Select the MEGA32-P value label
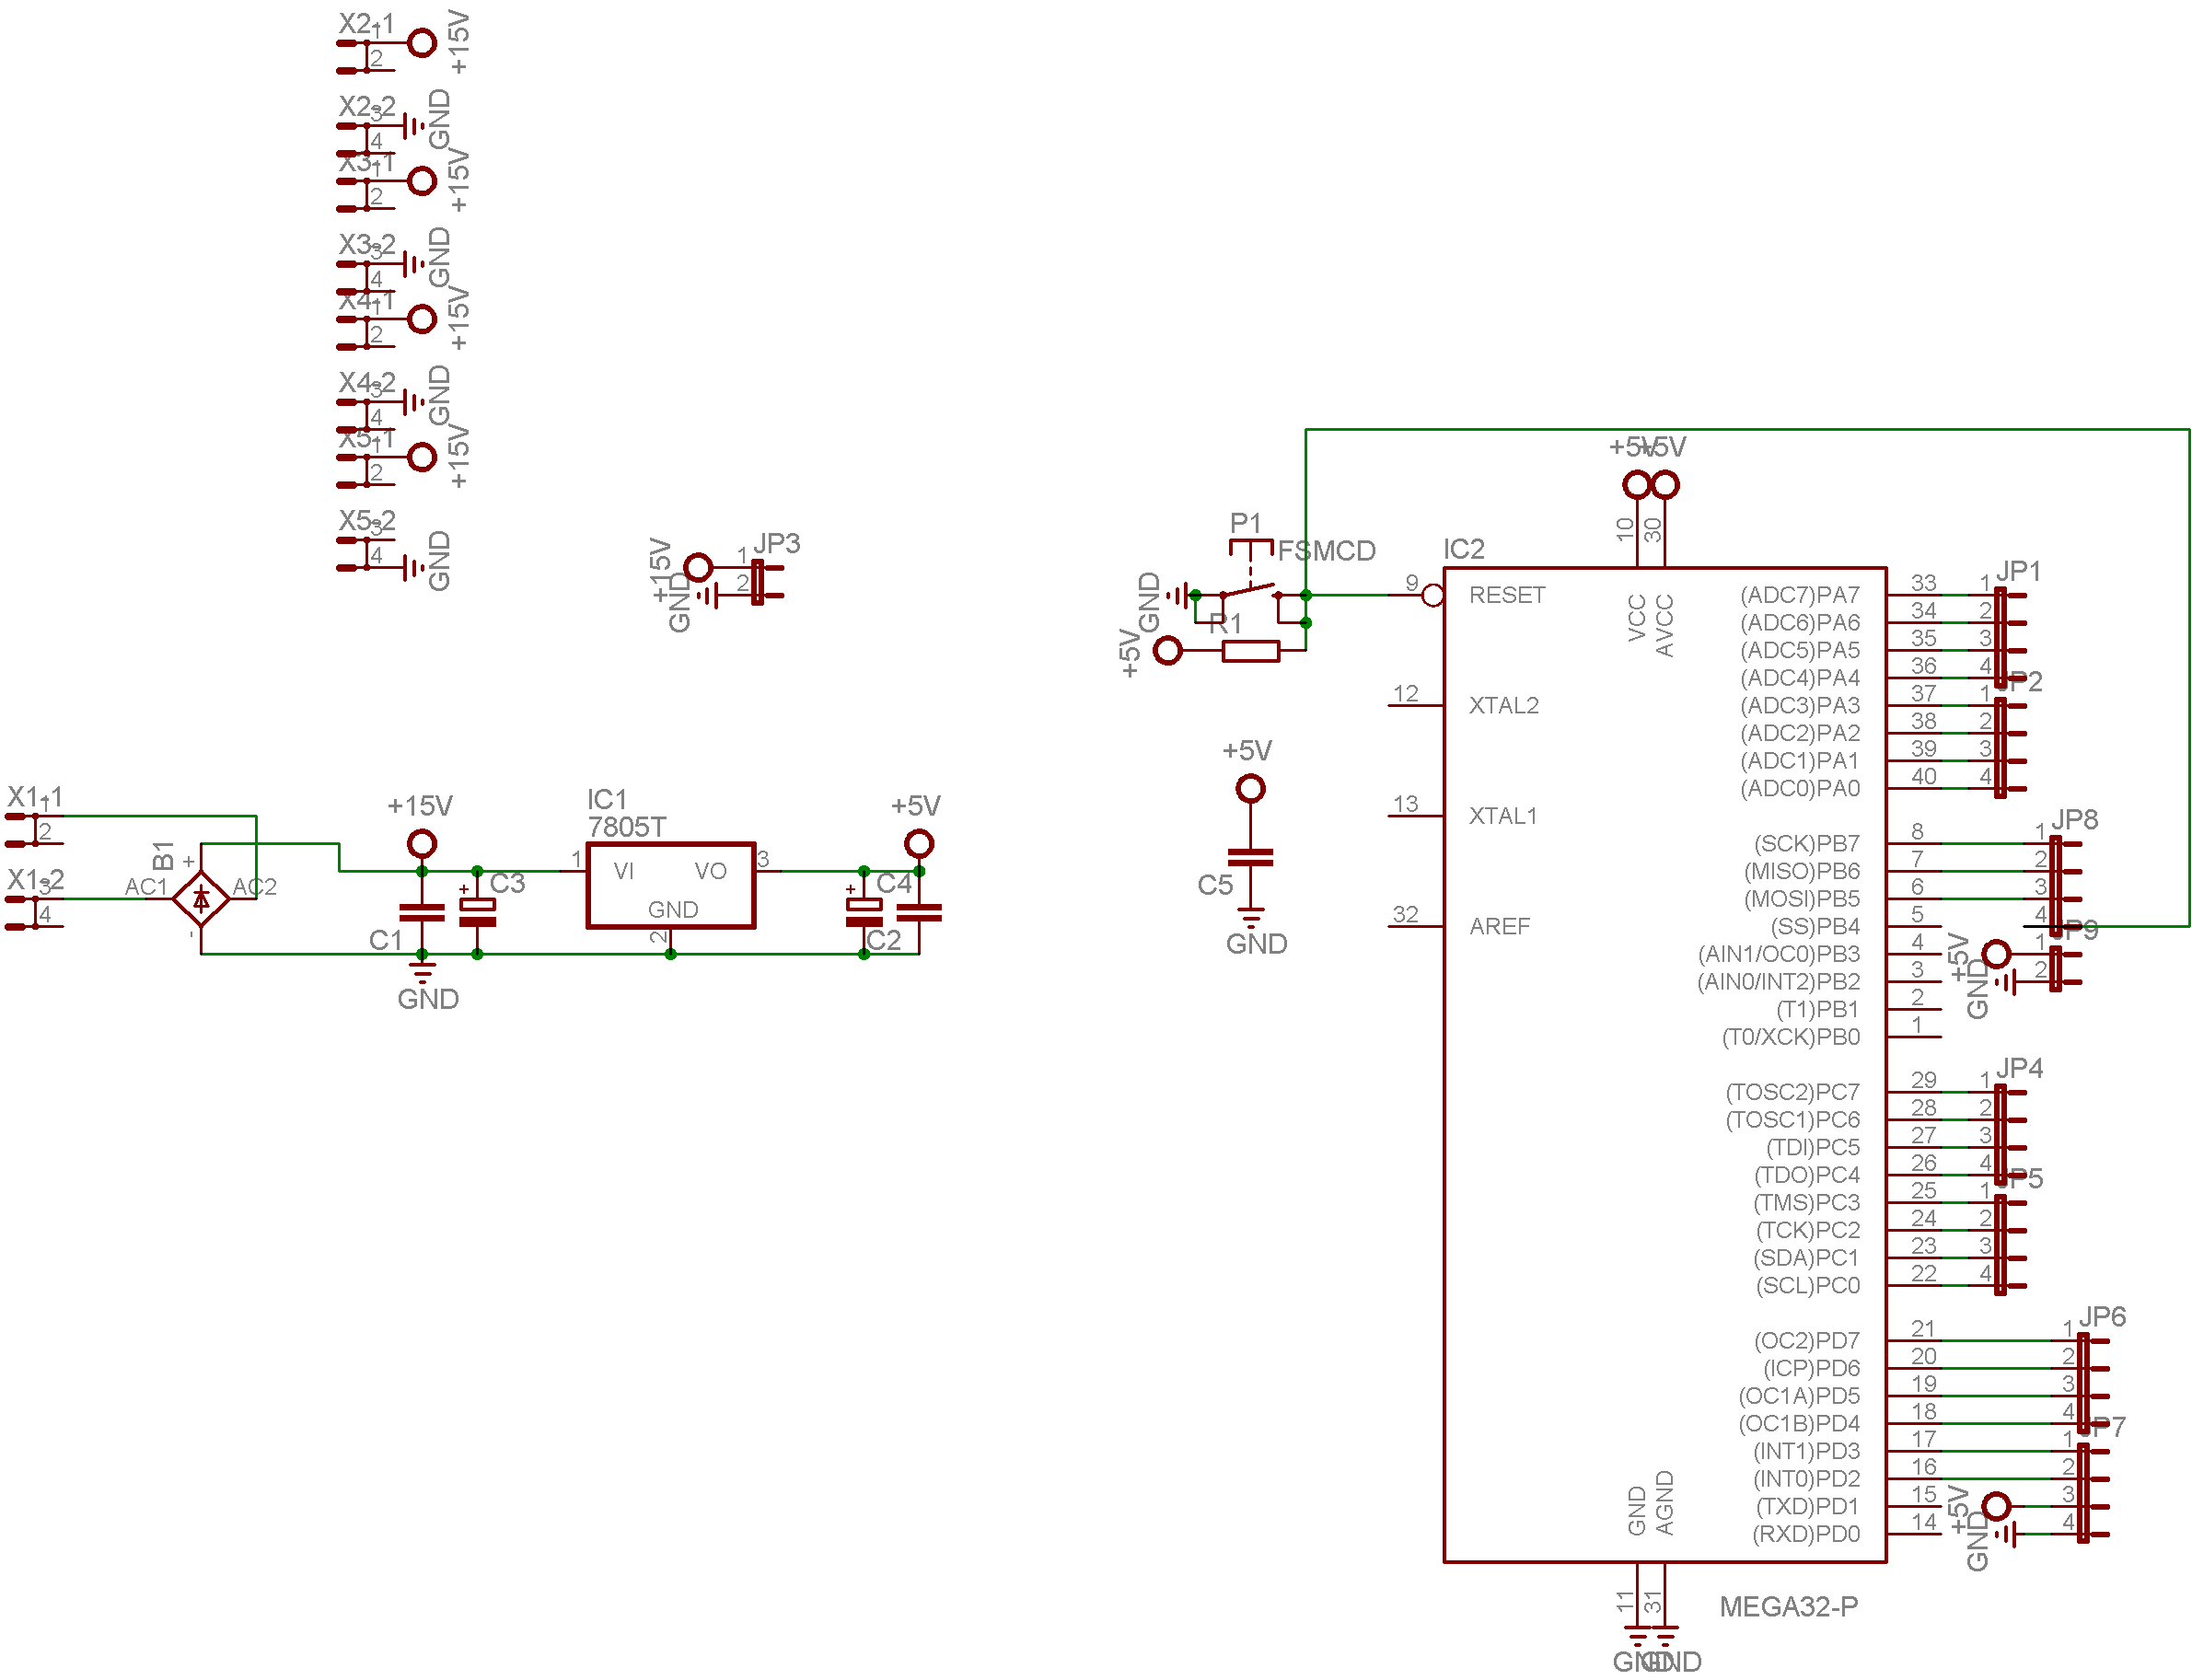 coord(1788,1607)
